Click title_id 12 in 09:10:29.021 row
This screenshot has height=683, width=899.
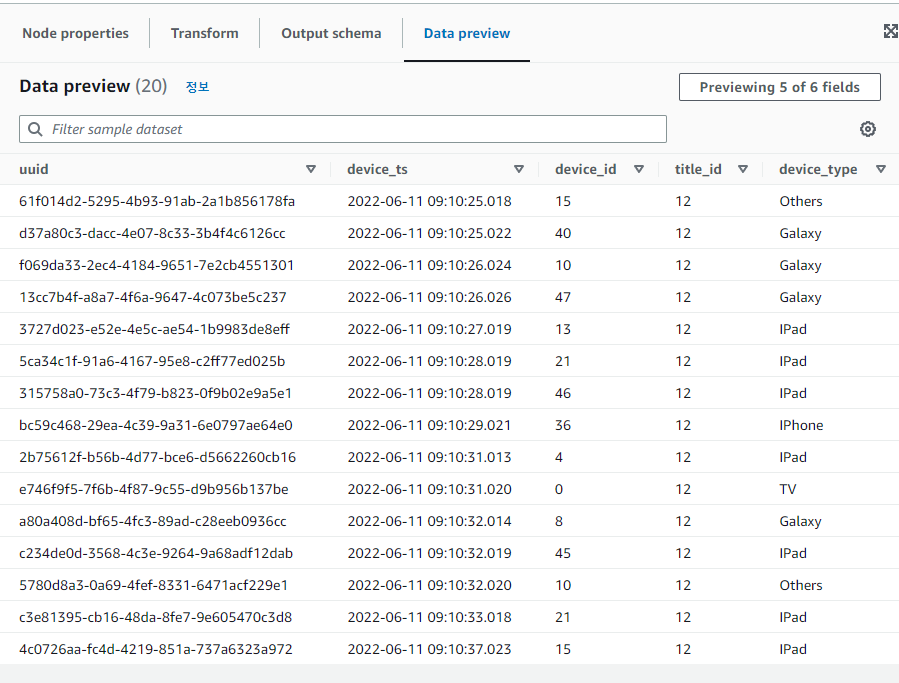tap(683, 426)
